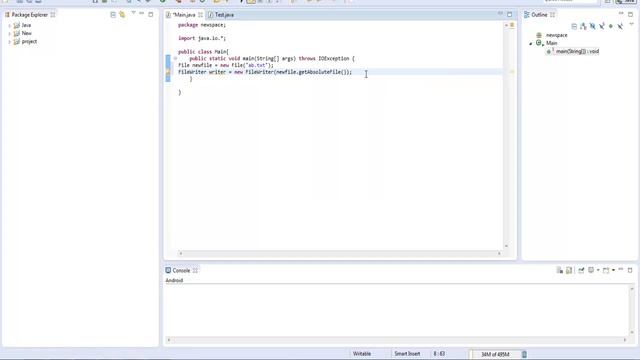The width and height of the screenshot is (640, 360).
Task: Click the Writable status bar field
Action: tap(362, 354)
